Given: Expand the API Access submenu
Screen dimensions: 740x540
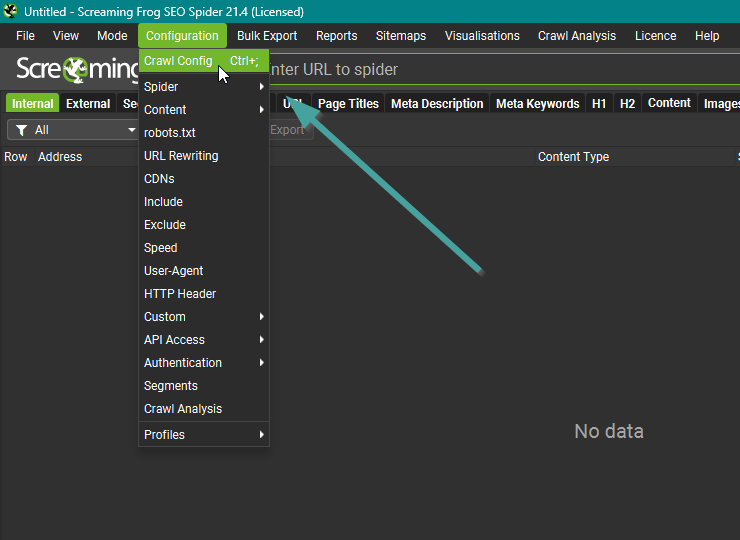Looking at the screenshot, I should (204, 340).
